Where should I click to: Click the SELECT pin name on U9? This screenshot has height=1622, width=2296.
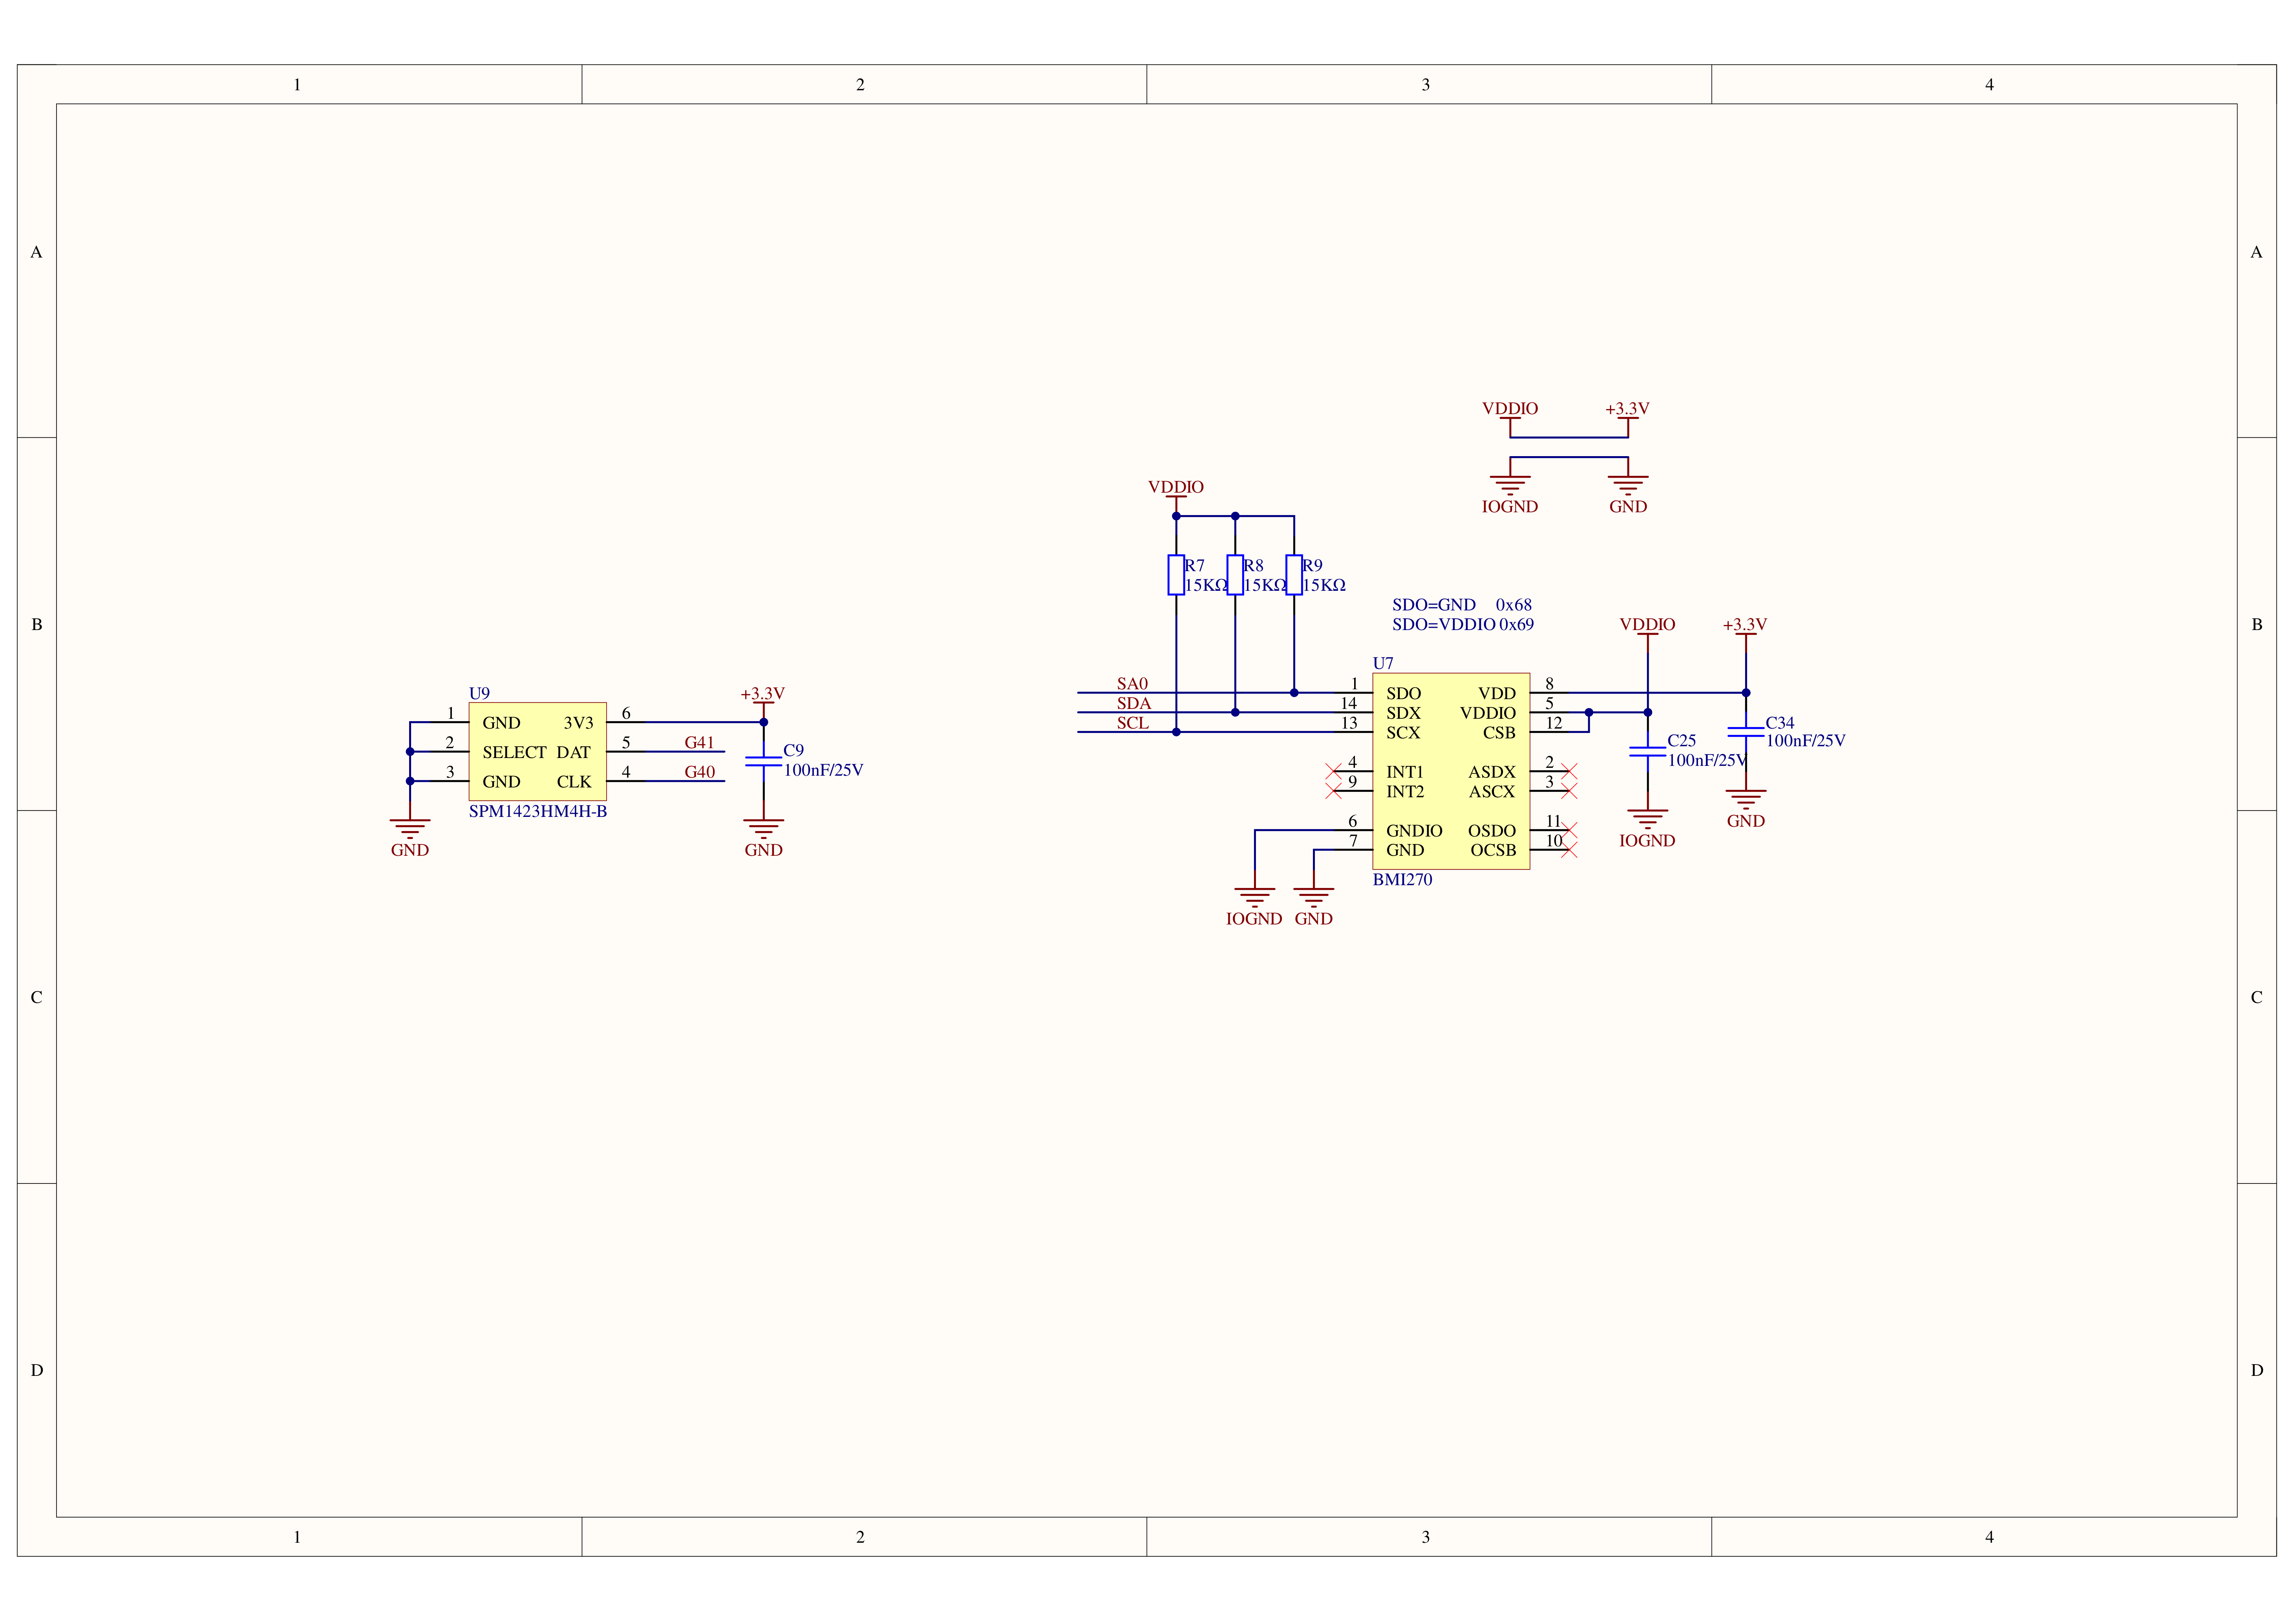[514, 752]
